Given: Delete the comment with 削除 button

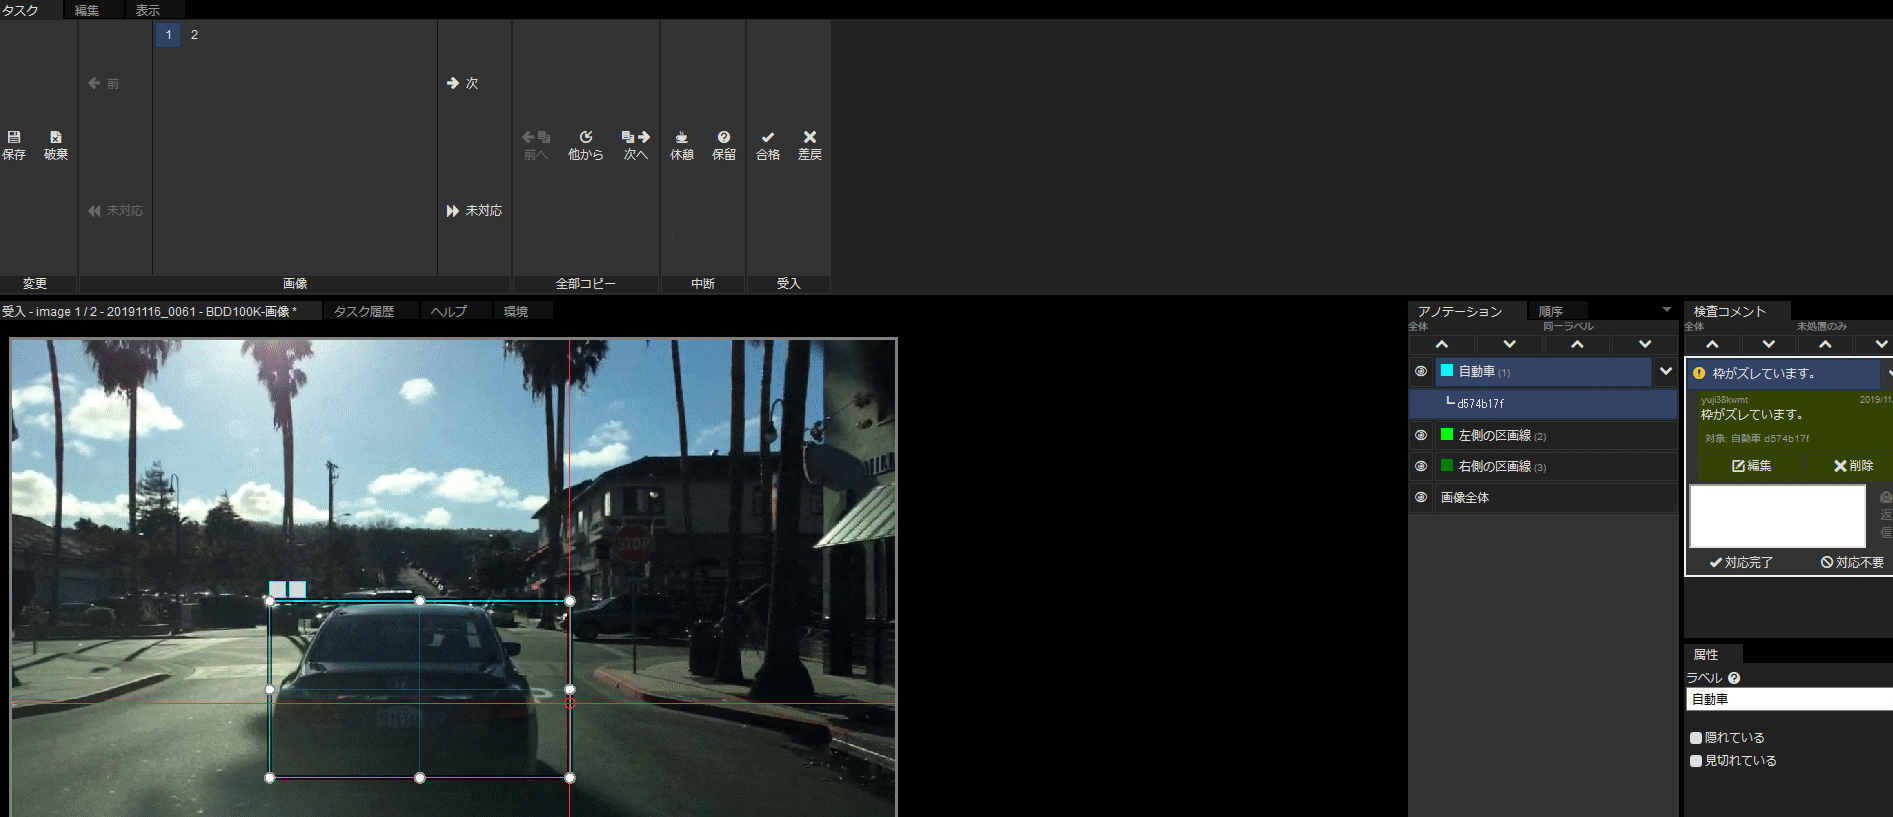Looking at the screenshot, I should pyautogui.click(x=1853, y=466).
